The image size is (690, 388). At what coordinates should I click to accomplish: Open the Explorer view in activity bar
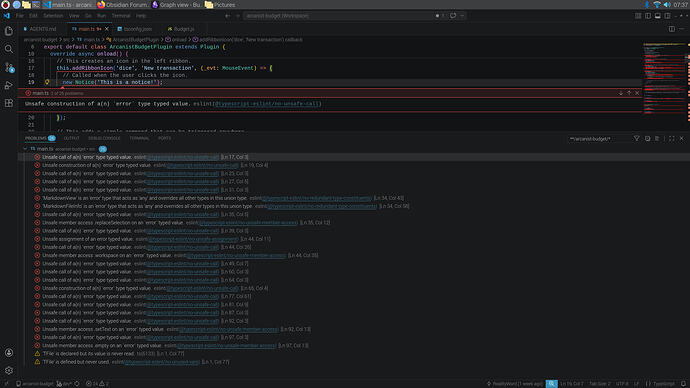click(x=8, y=31)
